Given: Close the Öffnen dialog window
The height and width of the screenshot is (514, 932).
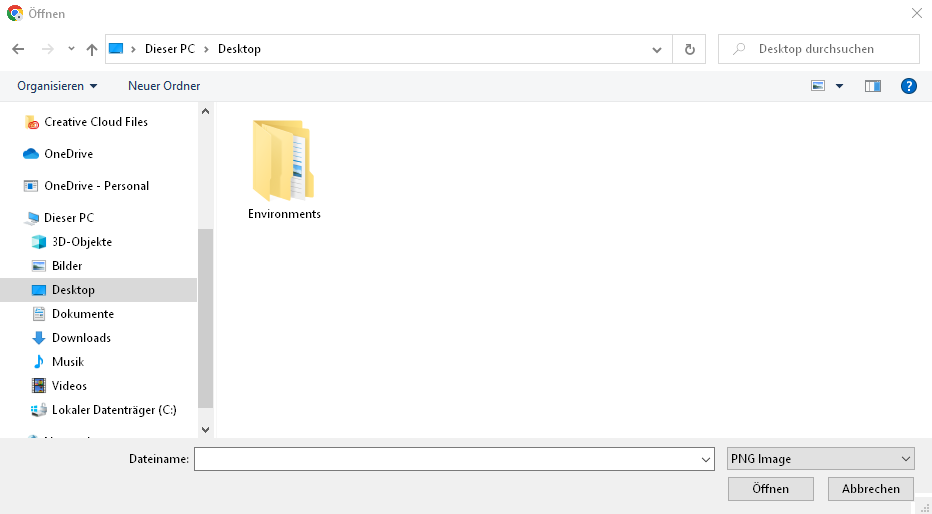Looking at the screenshot, I should (x=917, y=13).
